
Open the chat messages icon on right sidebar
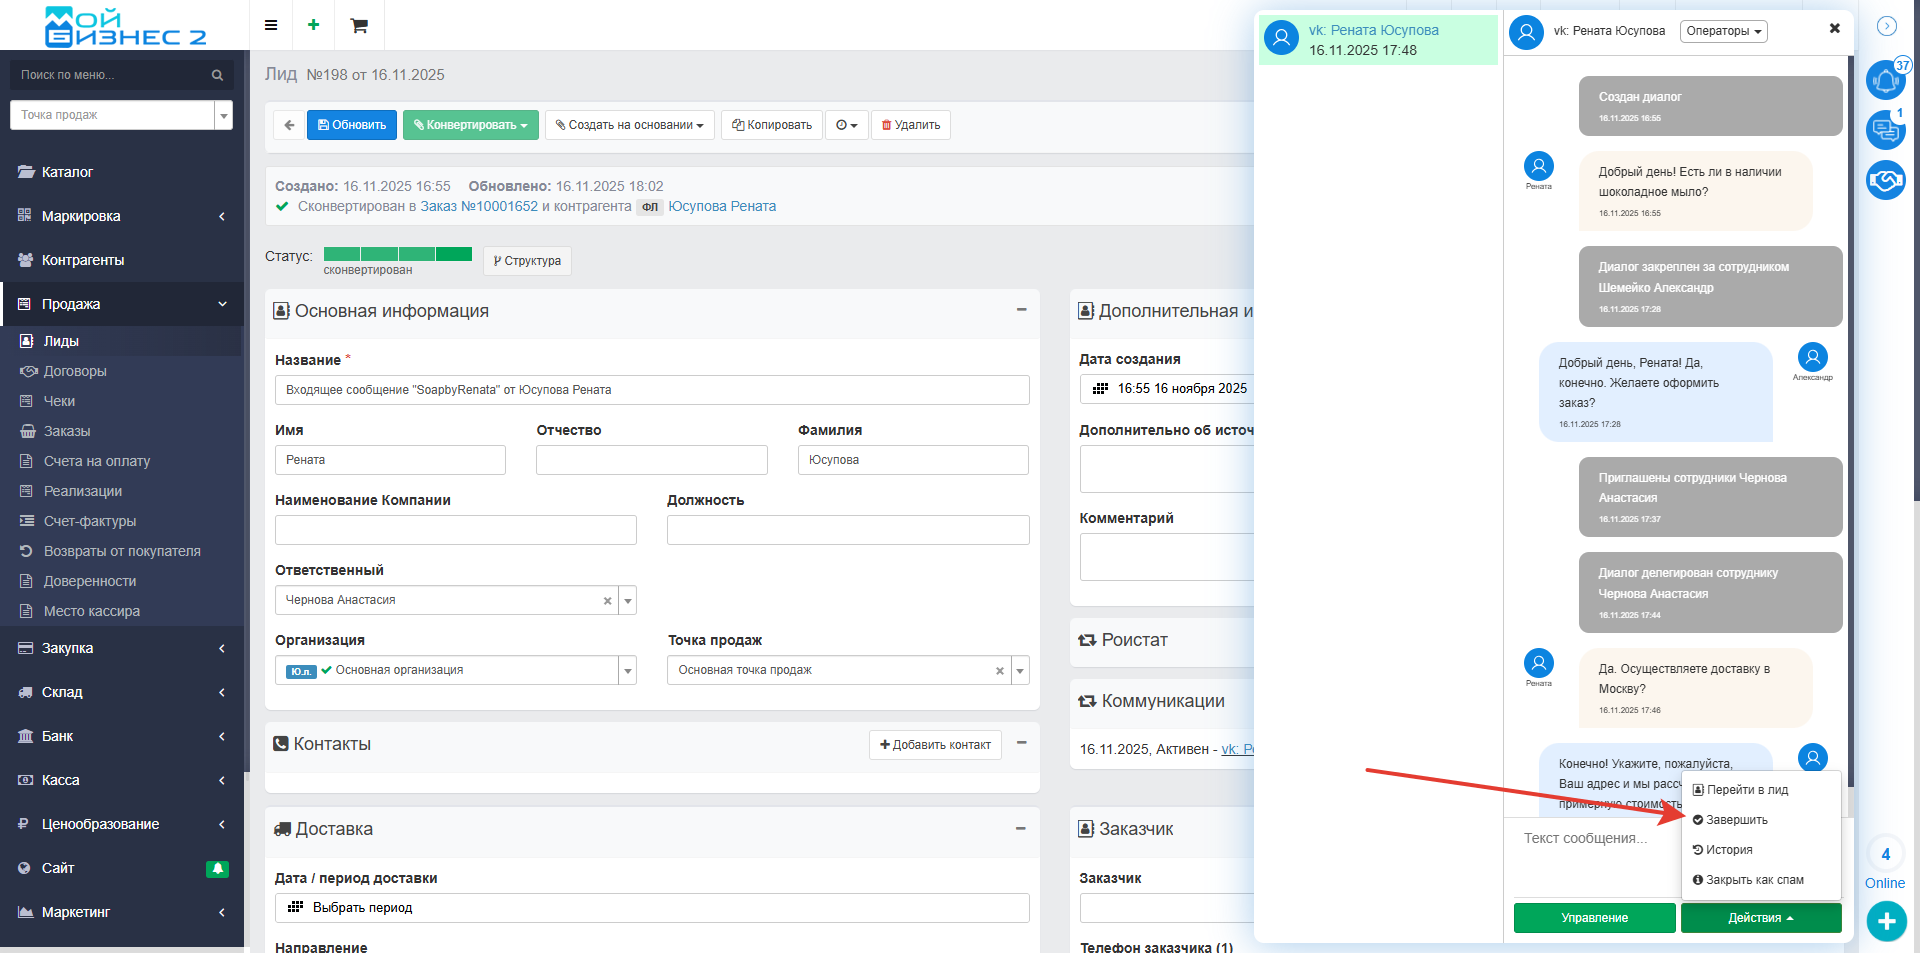(1885, 130)
